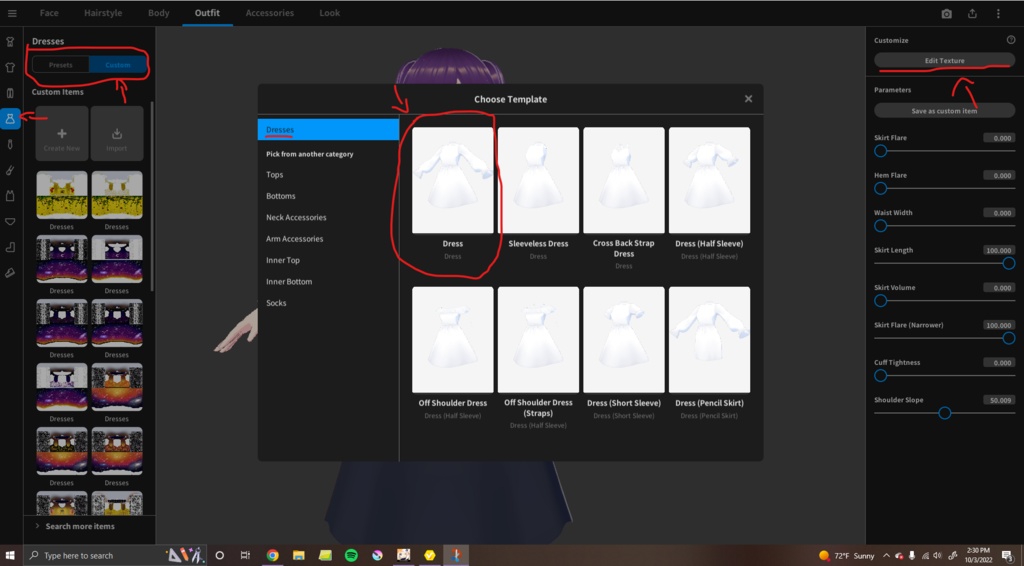Choose the Cross Back Strap Dress template

(624, 180)
